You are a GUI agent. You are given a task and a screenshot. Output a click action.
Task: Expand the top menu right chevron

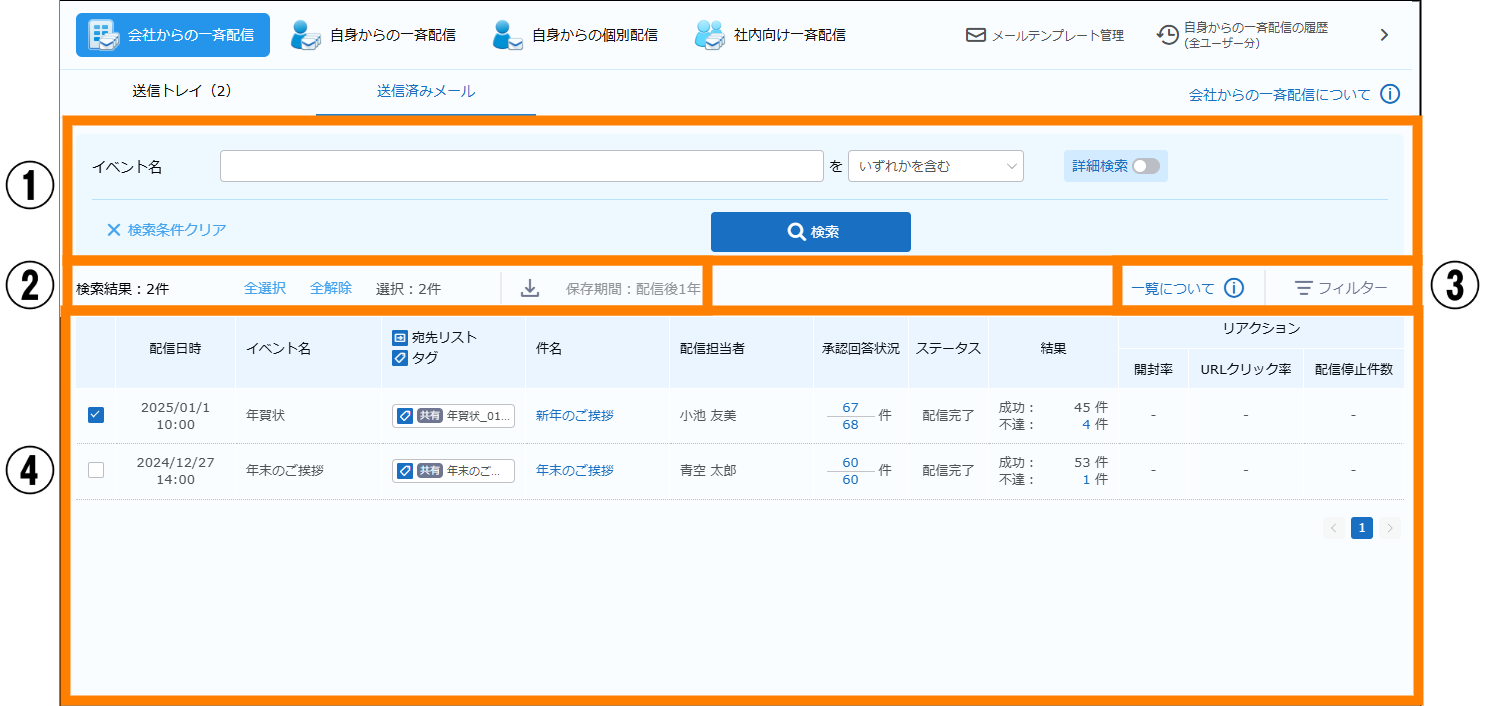tap(1384, 35)
